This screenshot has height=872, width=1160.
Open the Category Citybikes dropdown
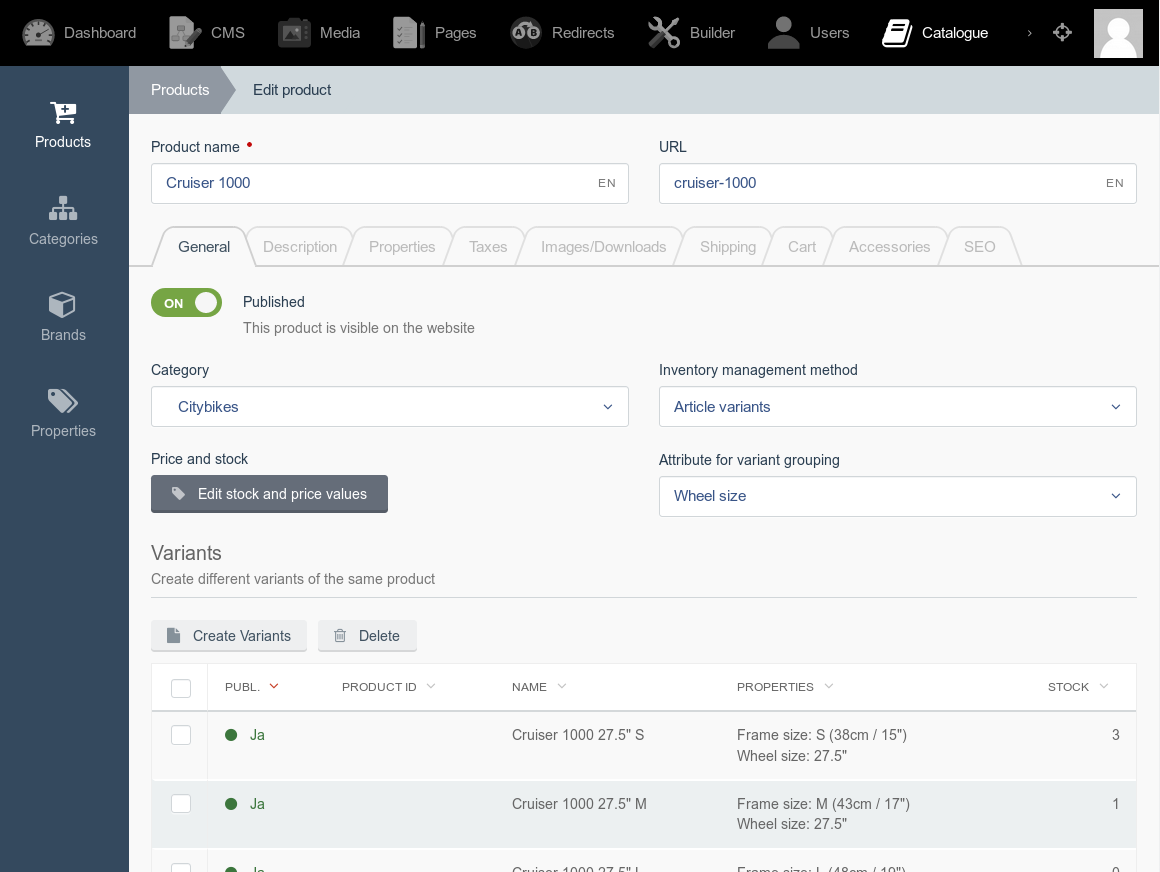coord(390,407)
